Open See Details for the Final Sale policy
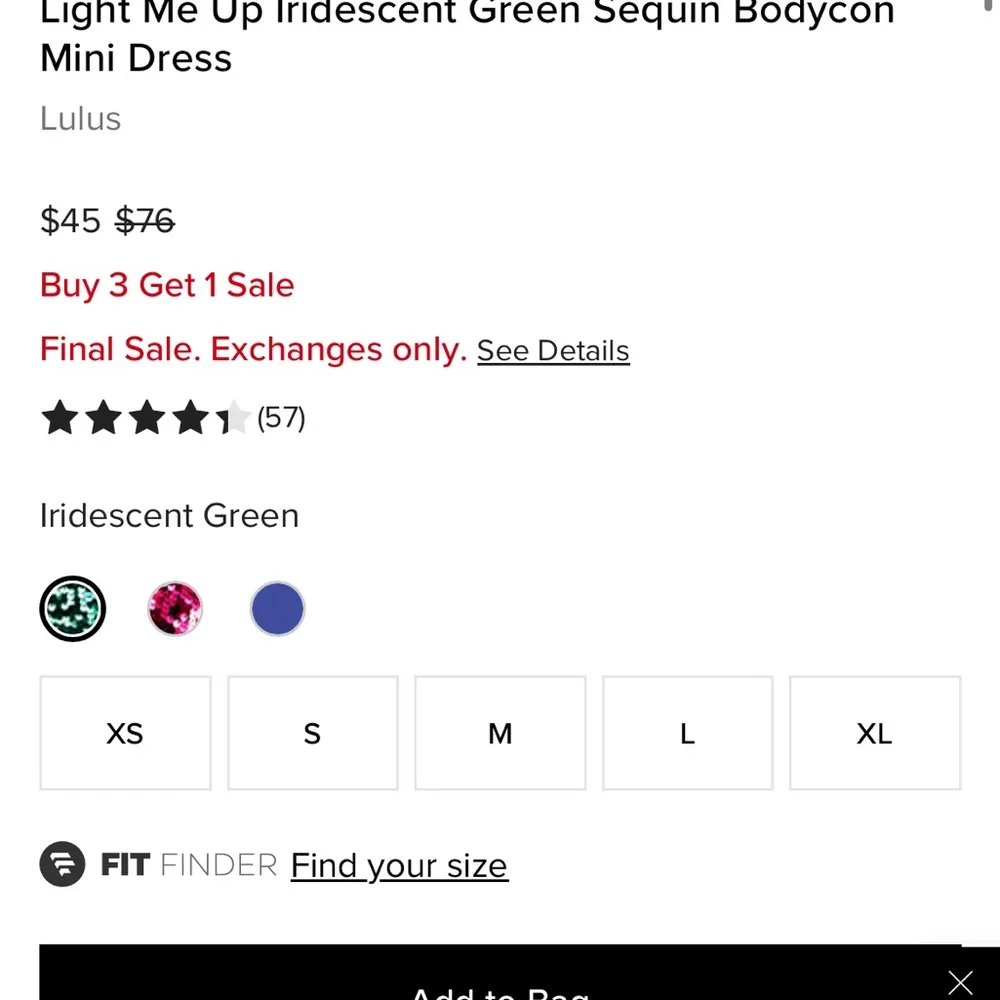Screen dimensions: 1000x1000 pos(553,350)
